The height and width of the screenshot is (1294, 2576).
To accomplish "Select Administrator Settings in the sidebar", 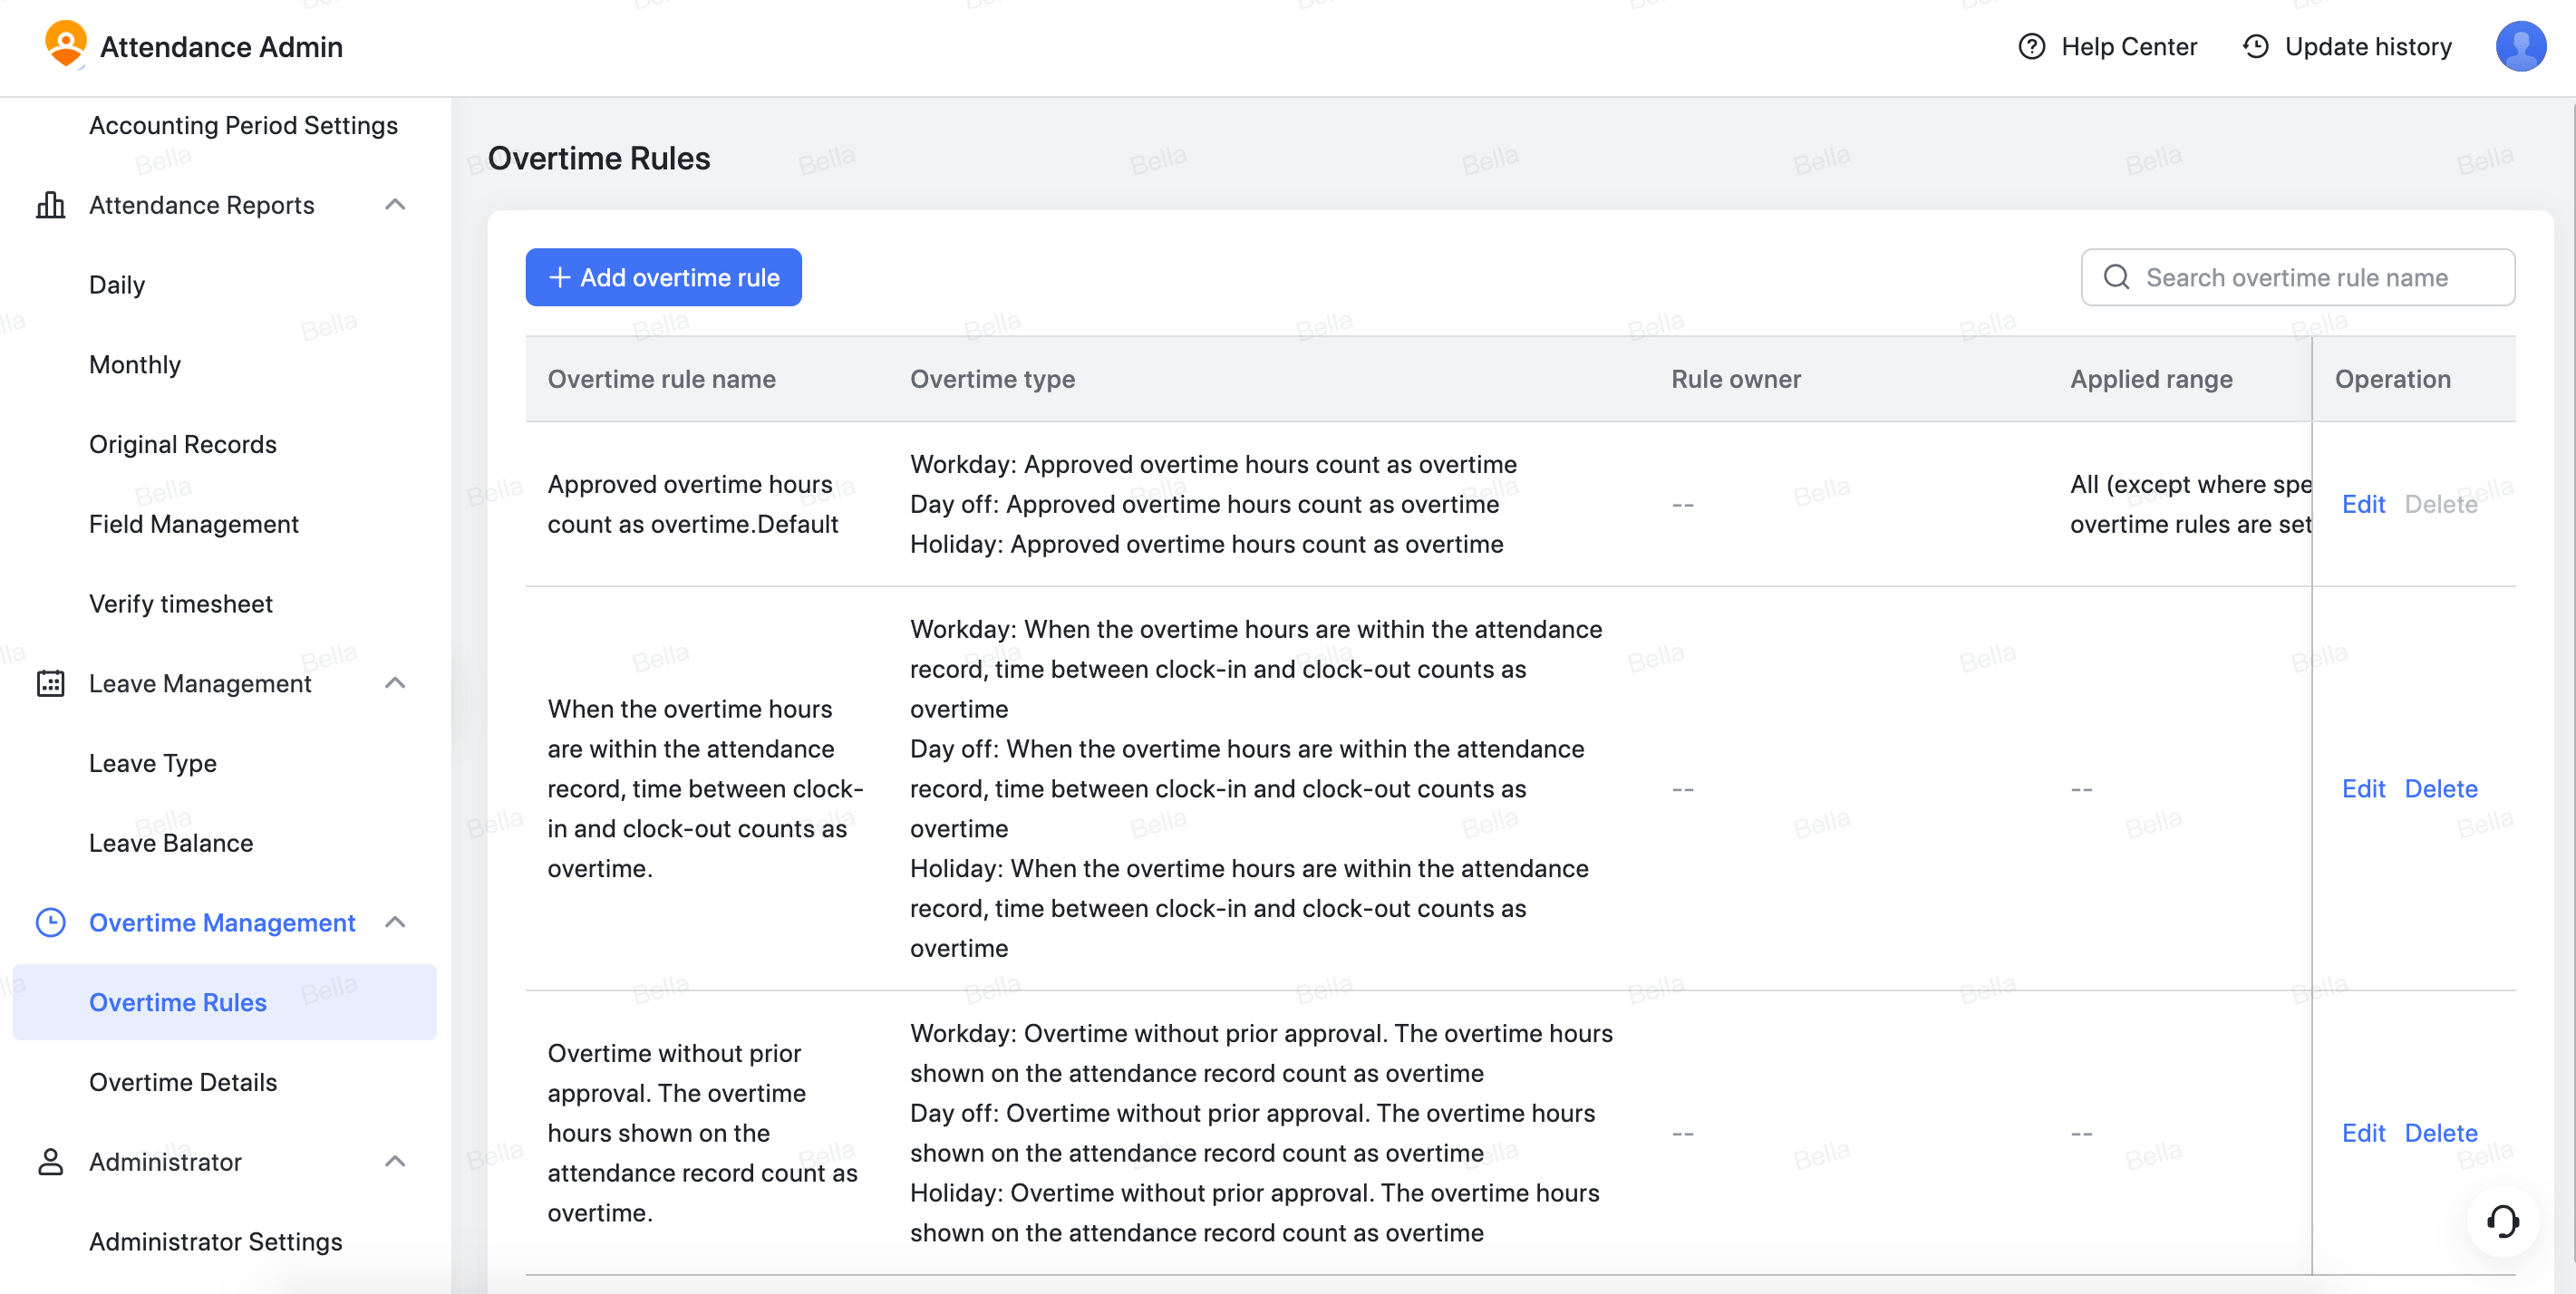I will pos(215,1242).
